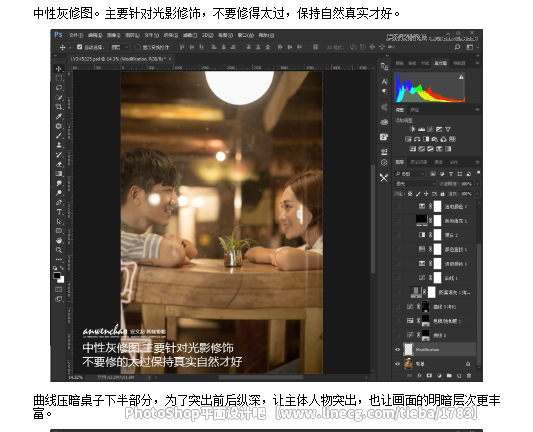Viewport: 533px width, 432px height.
Task: Select the Pen tool
Action: (x=59, y=202)
